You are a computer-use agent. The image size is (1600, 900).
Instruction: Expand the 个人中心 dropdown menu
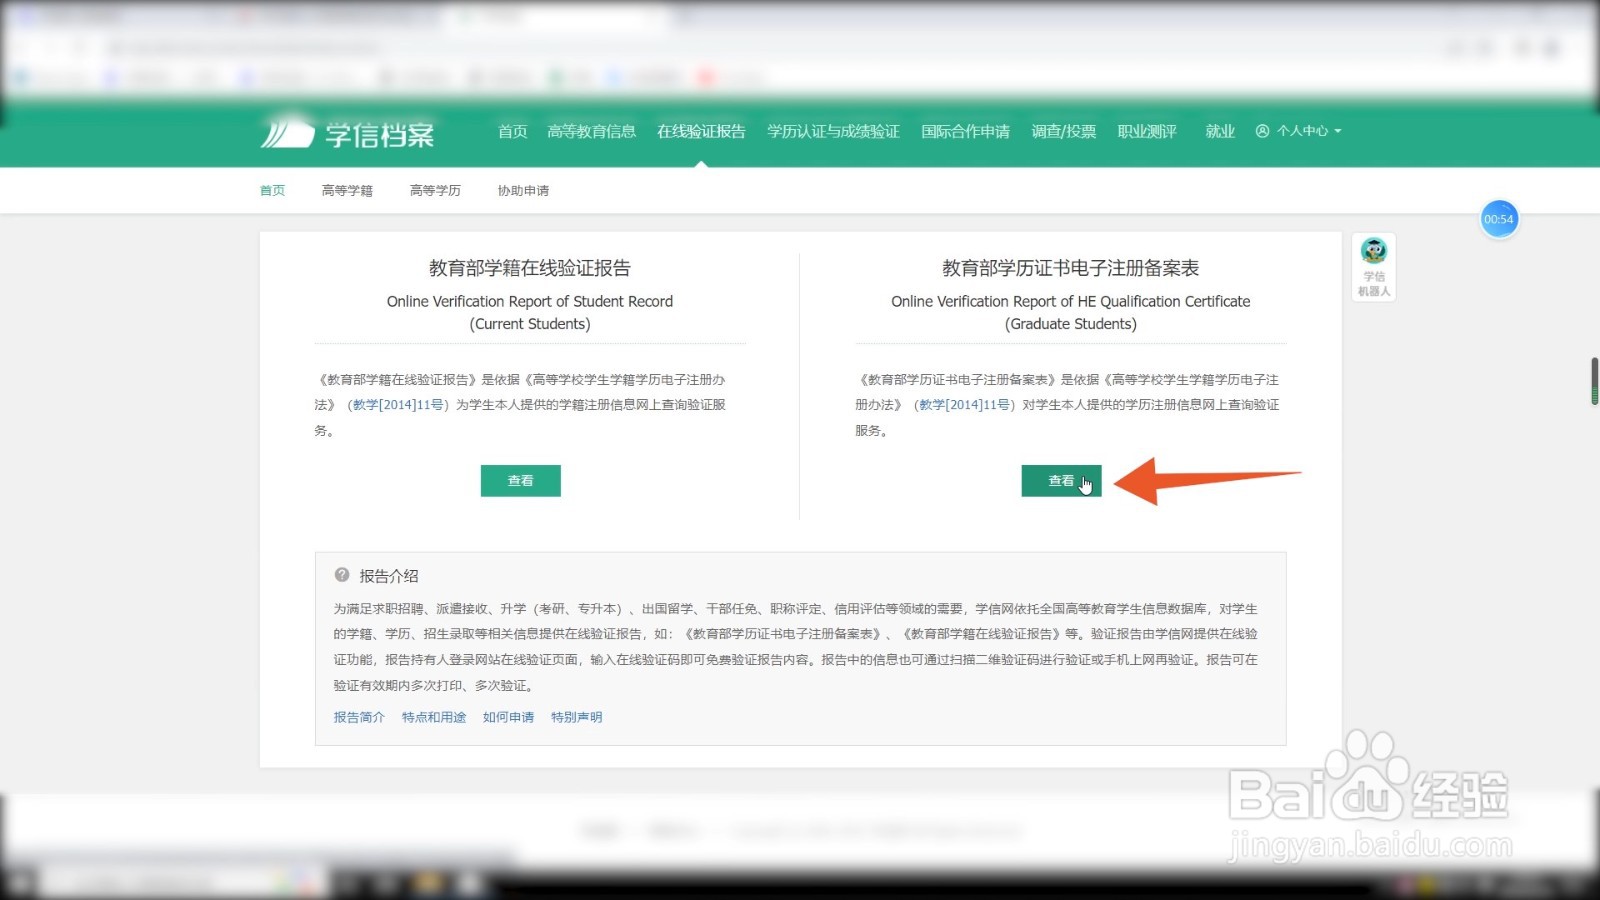click(1305, 131)
